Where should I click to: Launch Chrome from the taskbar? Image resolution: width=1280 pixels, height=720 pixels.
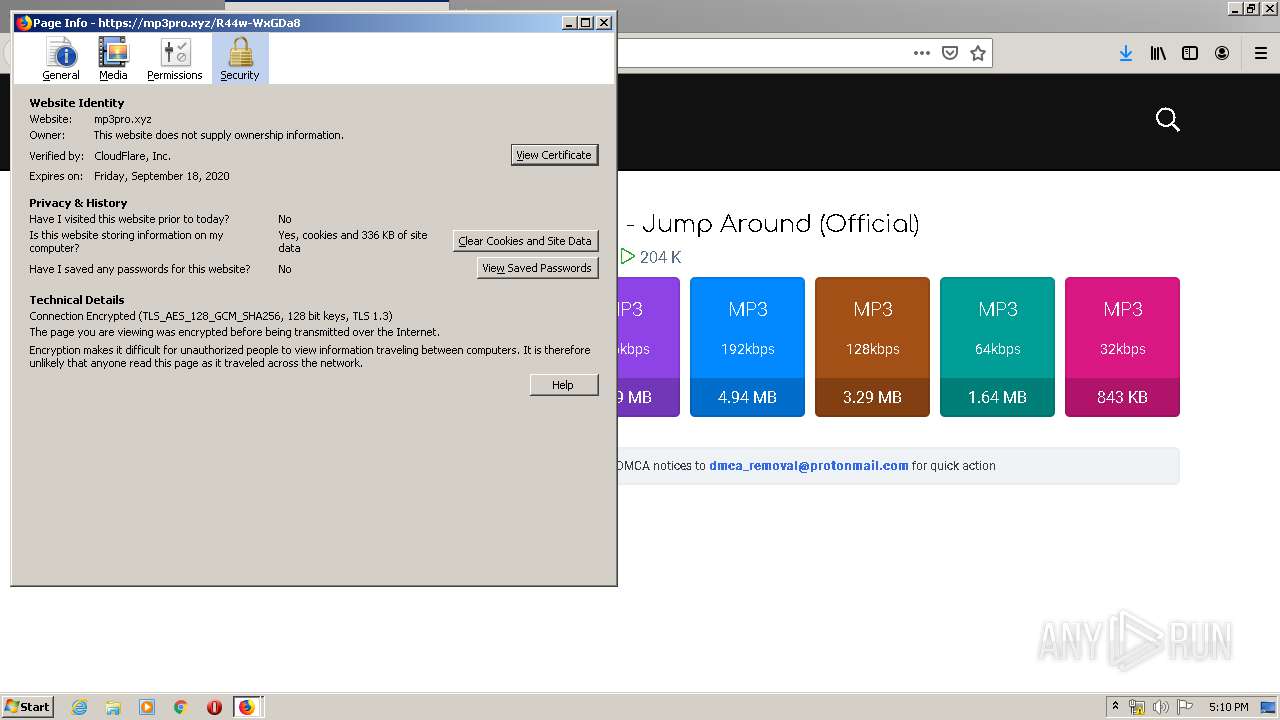(180, 707)
